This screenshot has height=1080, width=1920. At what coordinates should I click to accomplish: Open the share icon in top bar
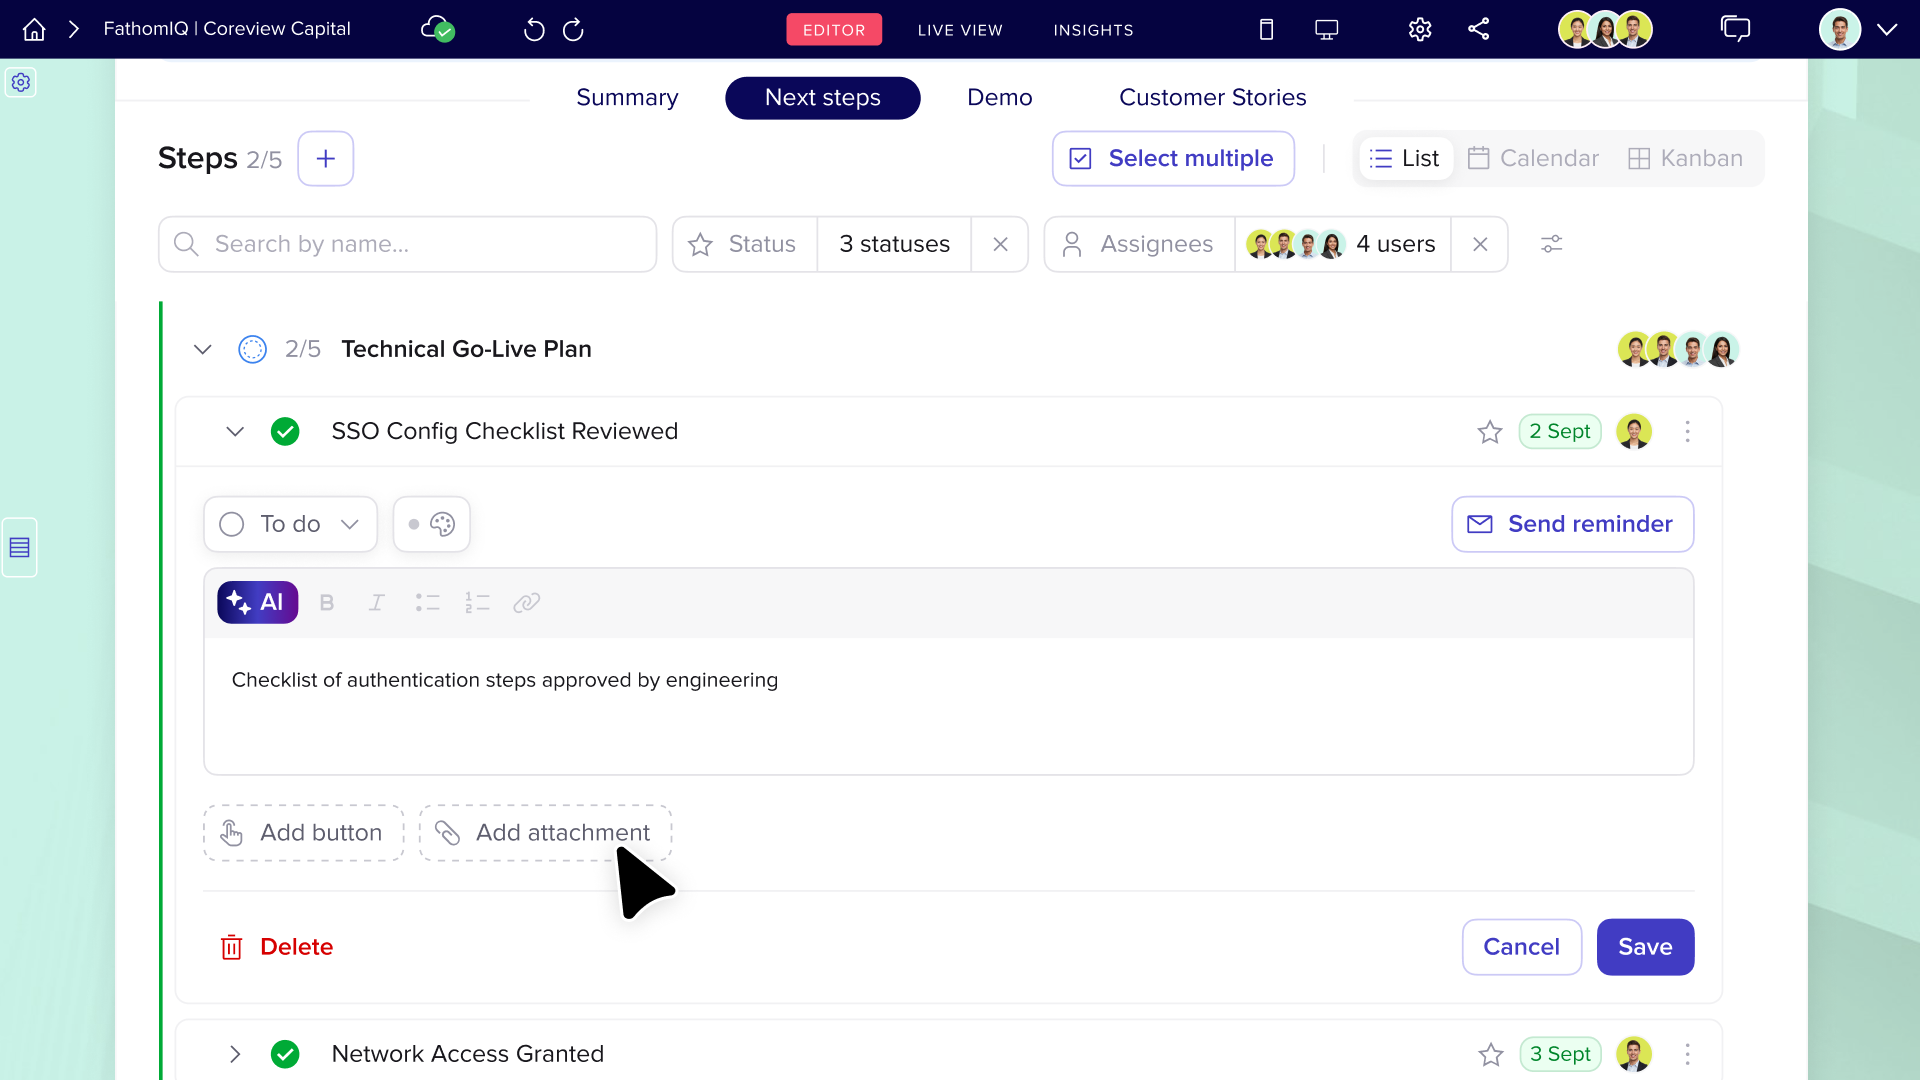coord(1478,30)
